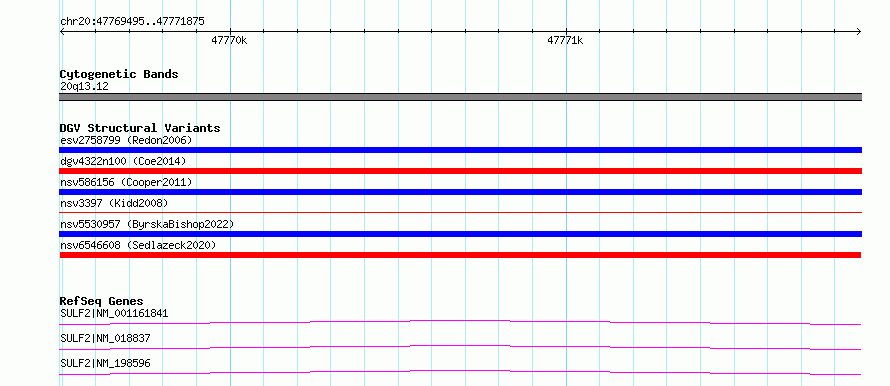The width and height of the screenshot is (890, 386).
Task: Click the 20q13.12 band label
Action: 84,87
